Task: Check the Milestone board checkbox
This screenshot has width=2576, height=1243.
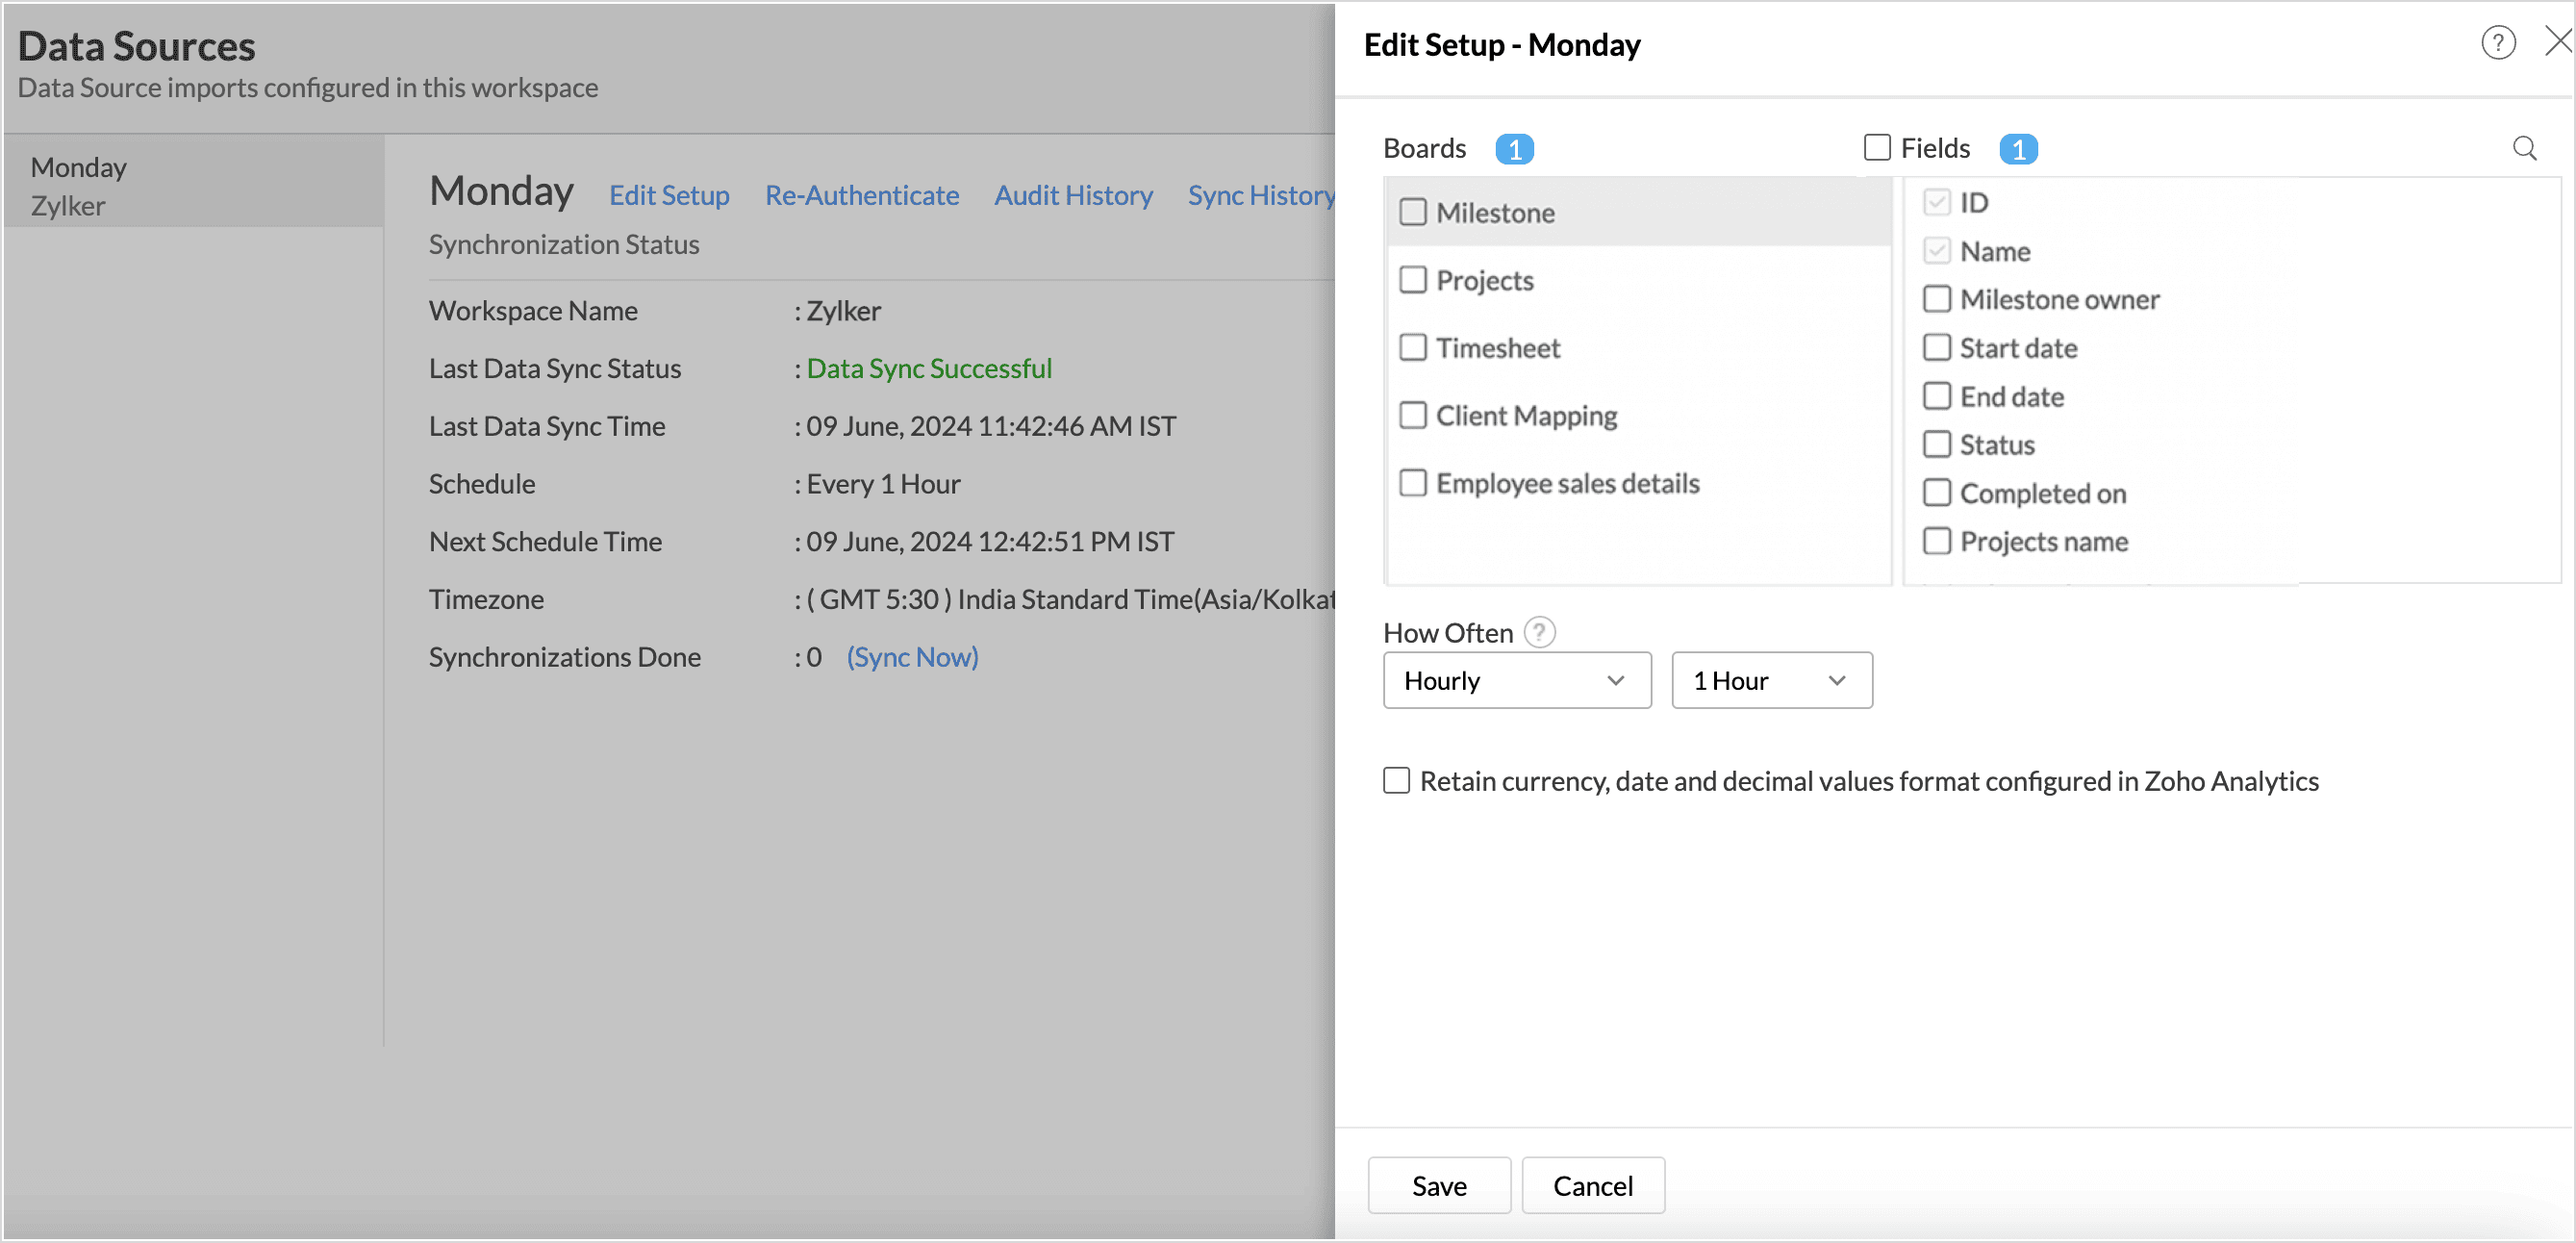Action: 1413,212
